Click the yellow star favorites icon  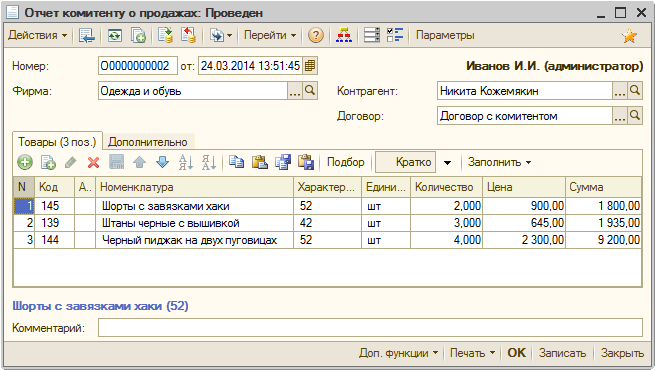(630, 36)
